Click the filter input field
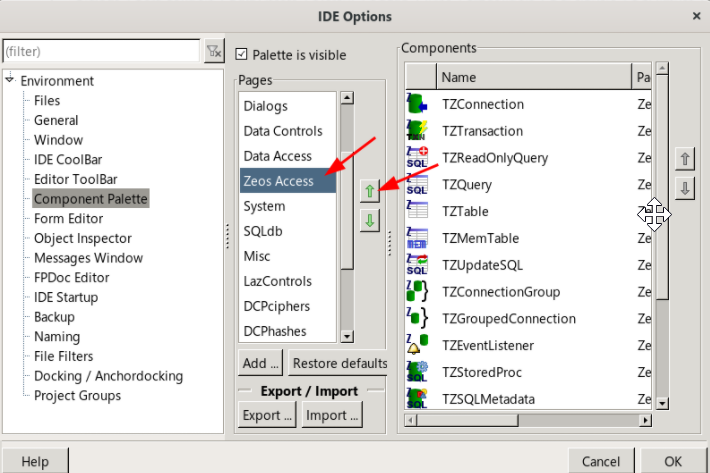The height and width of the screenshot is (473, 710). (101, 51)
